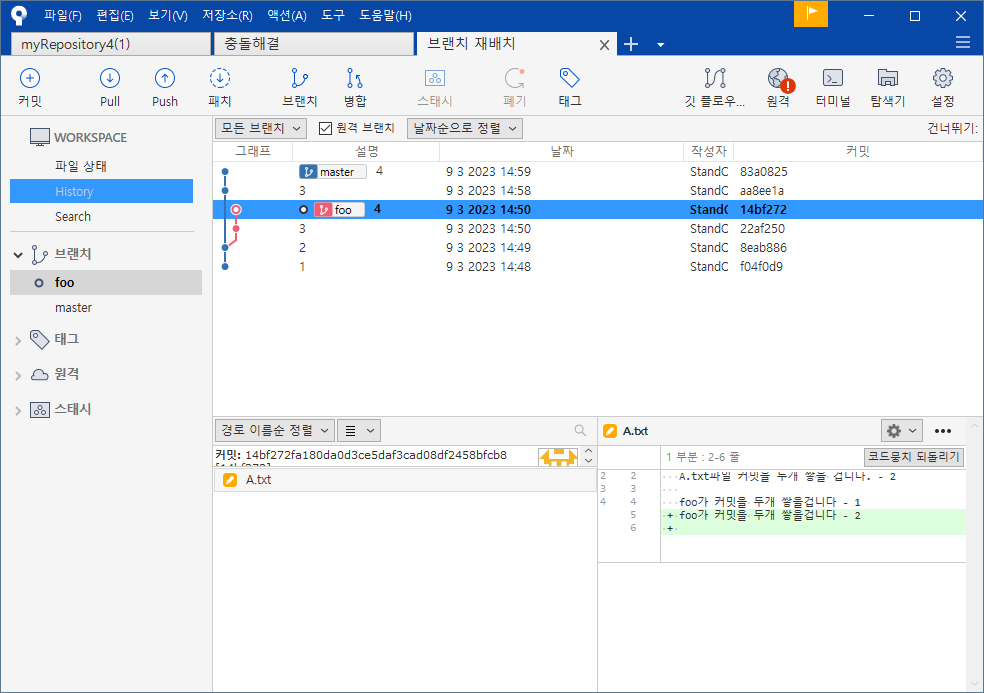Image resolution: width=984 pixels, height=693 pixels.
Task: Click the new tab plus icon
Action: [x=631, y=44]
